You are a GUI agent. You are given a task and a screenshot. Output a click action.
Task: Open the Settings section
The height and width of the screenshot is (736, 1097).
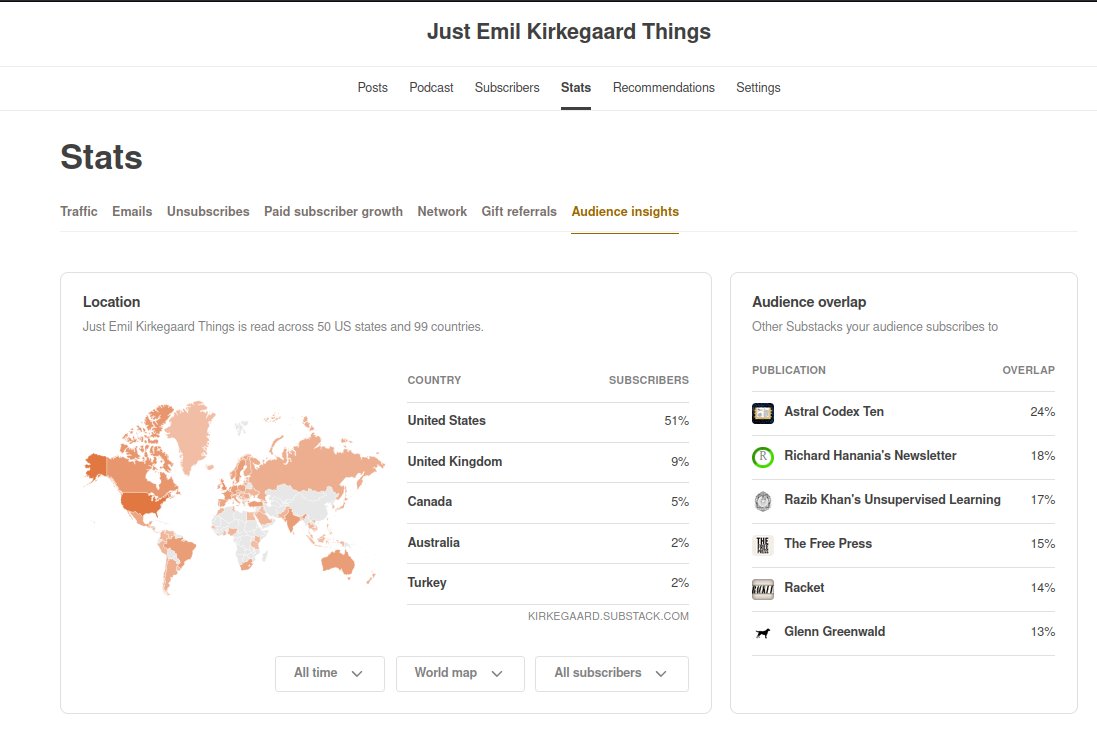(758, 87)
